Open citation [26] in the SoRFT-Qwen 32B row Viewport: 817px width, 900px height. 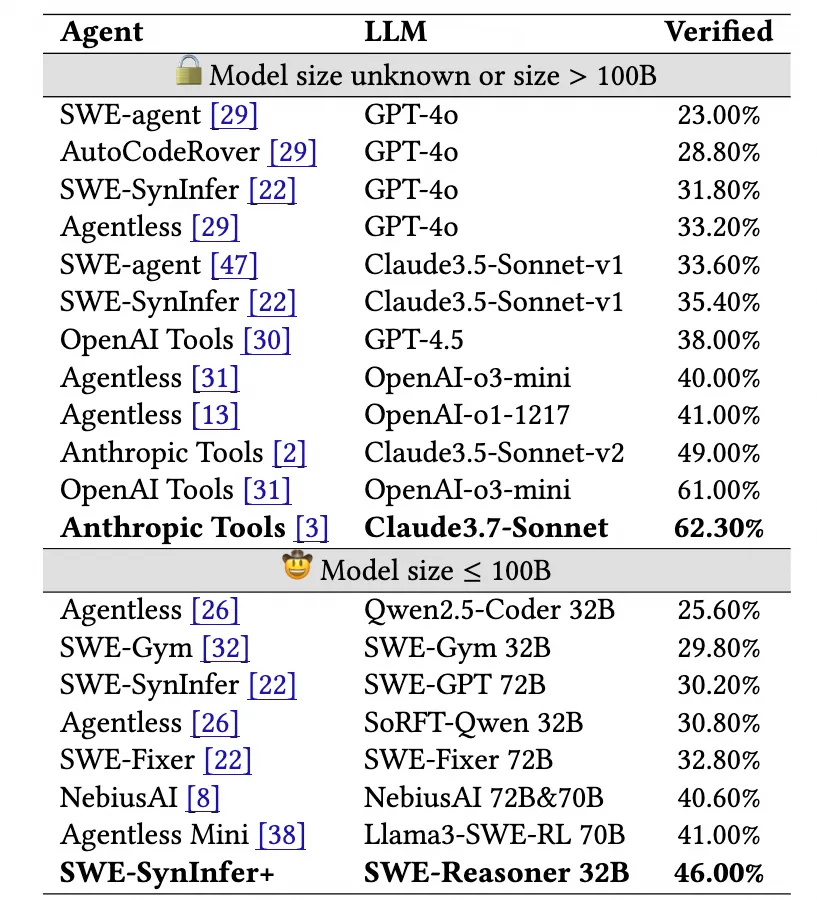point(215,723)
